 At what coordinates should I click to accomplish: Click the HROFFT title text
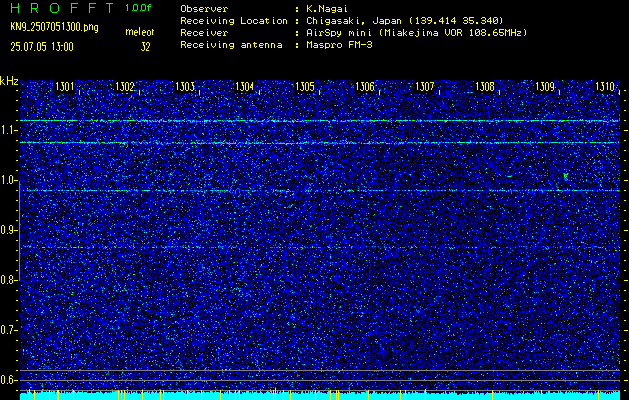pos(63,8)
